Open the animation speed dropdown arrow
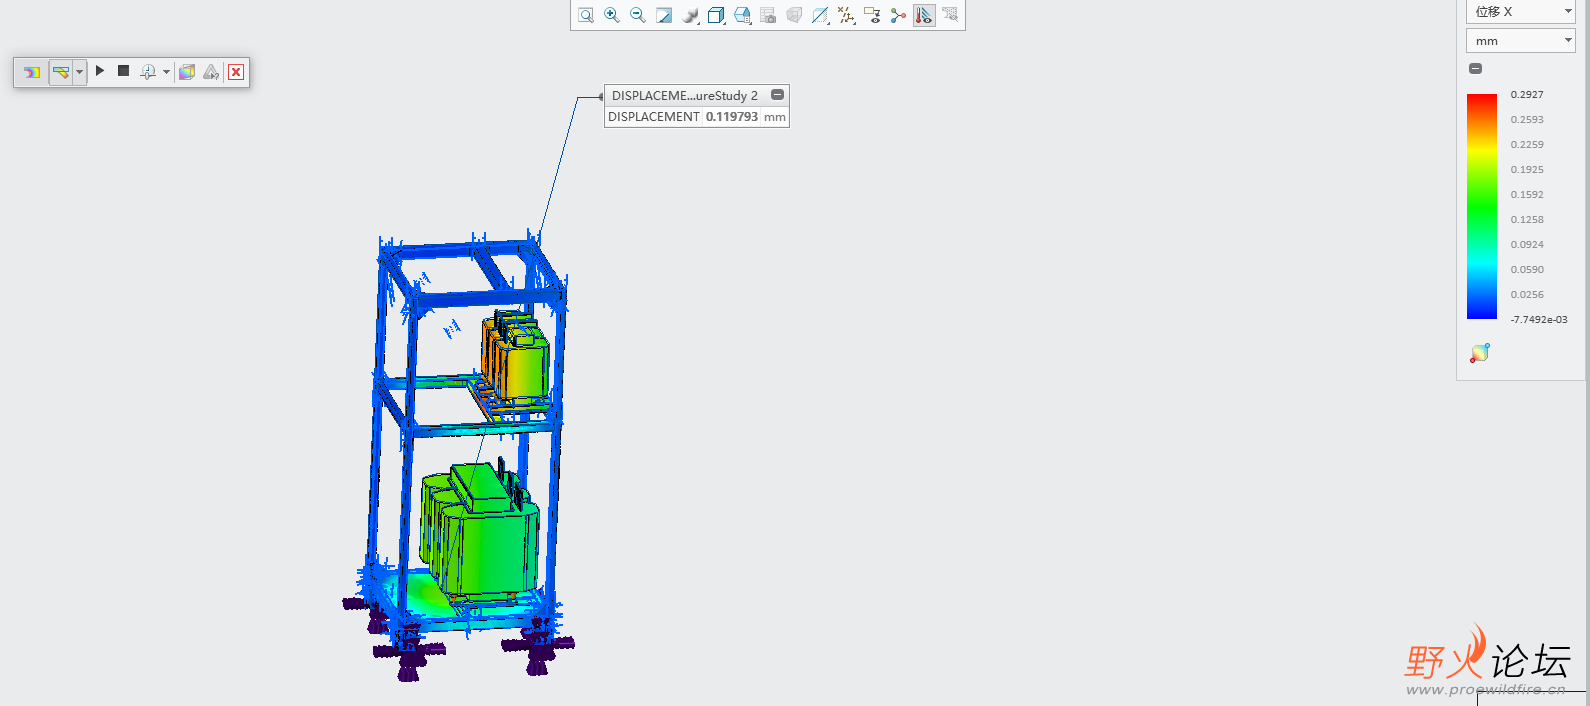The height and width of the screenshot is (706, 1590). 166,72
